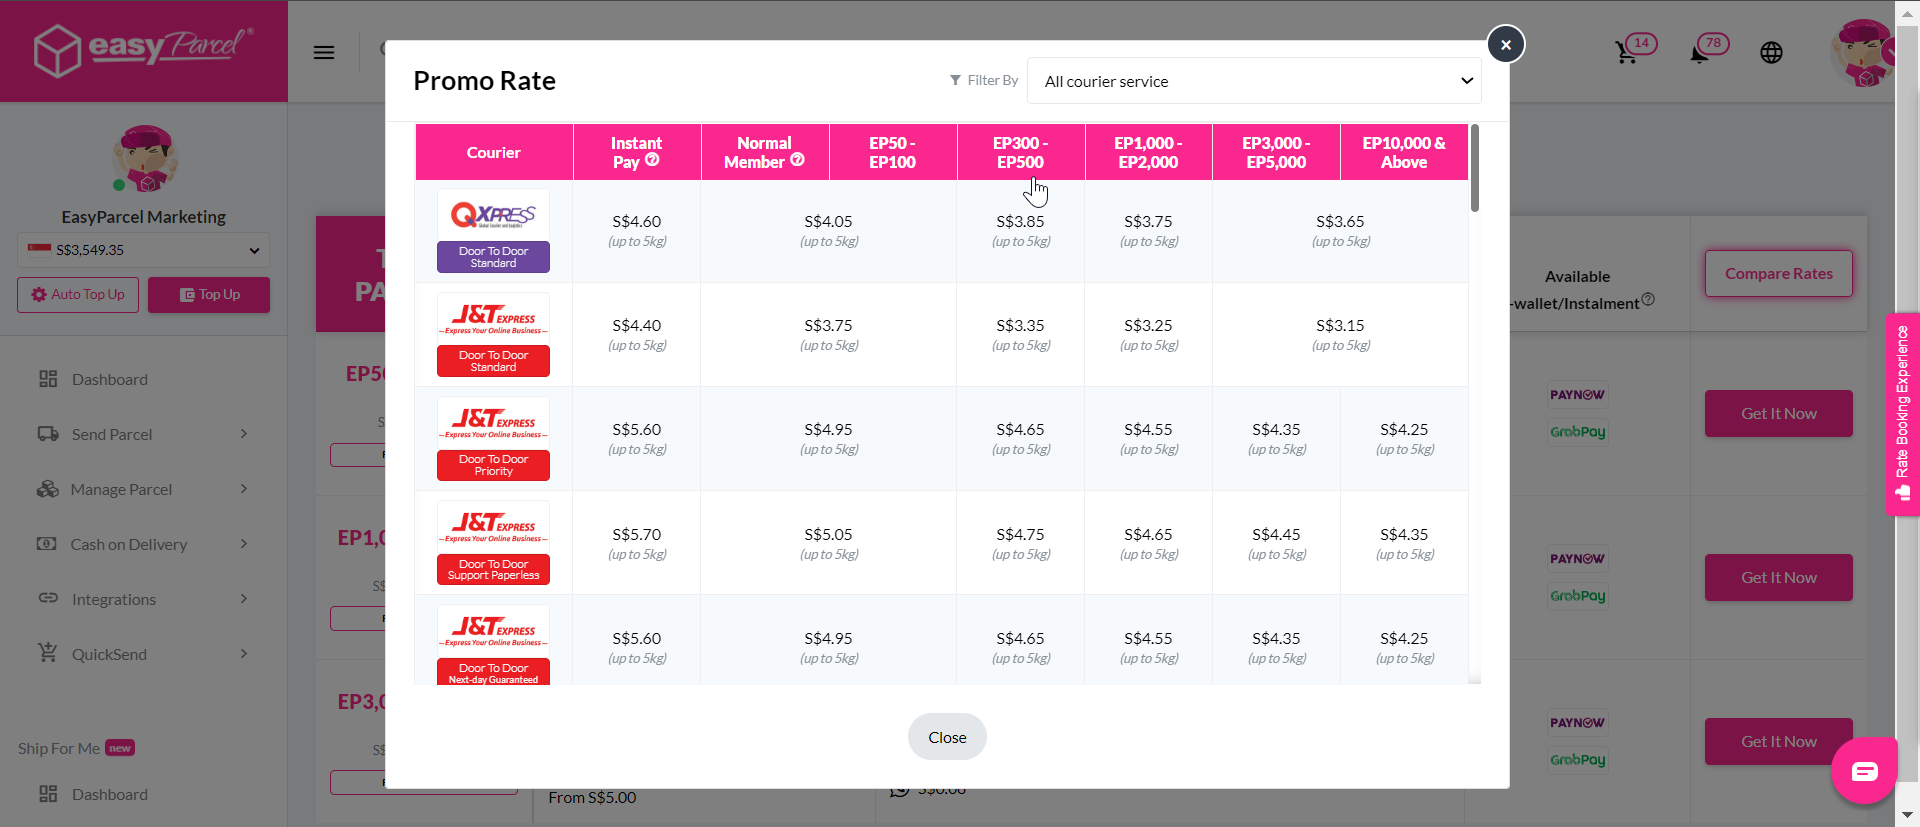Expand the Integrations chevron
Screen dimensions: 1920x827
pos(244,598)
